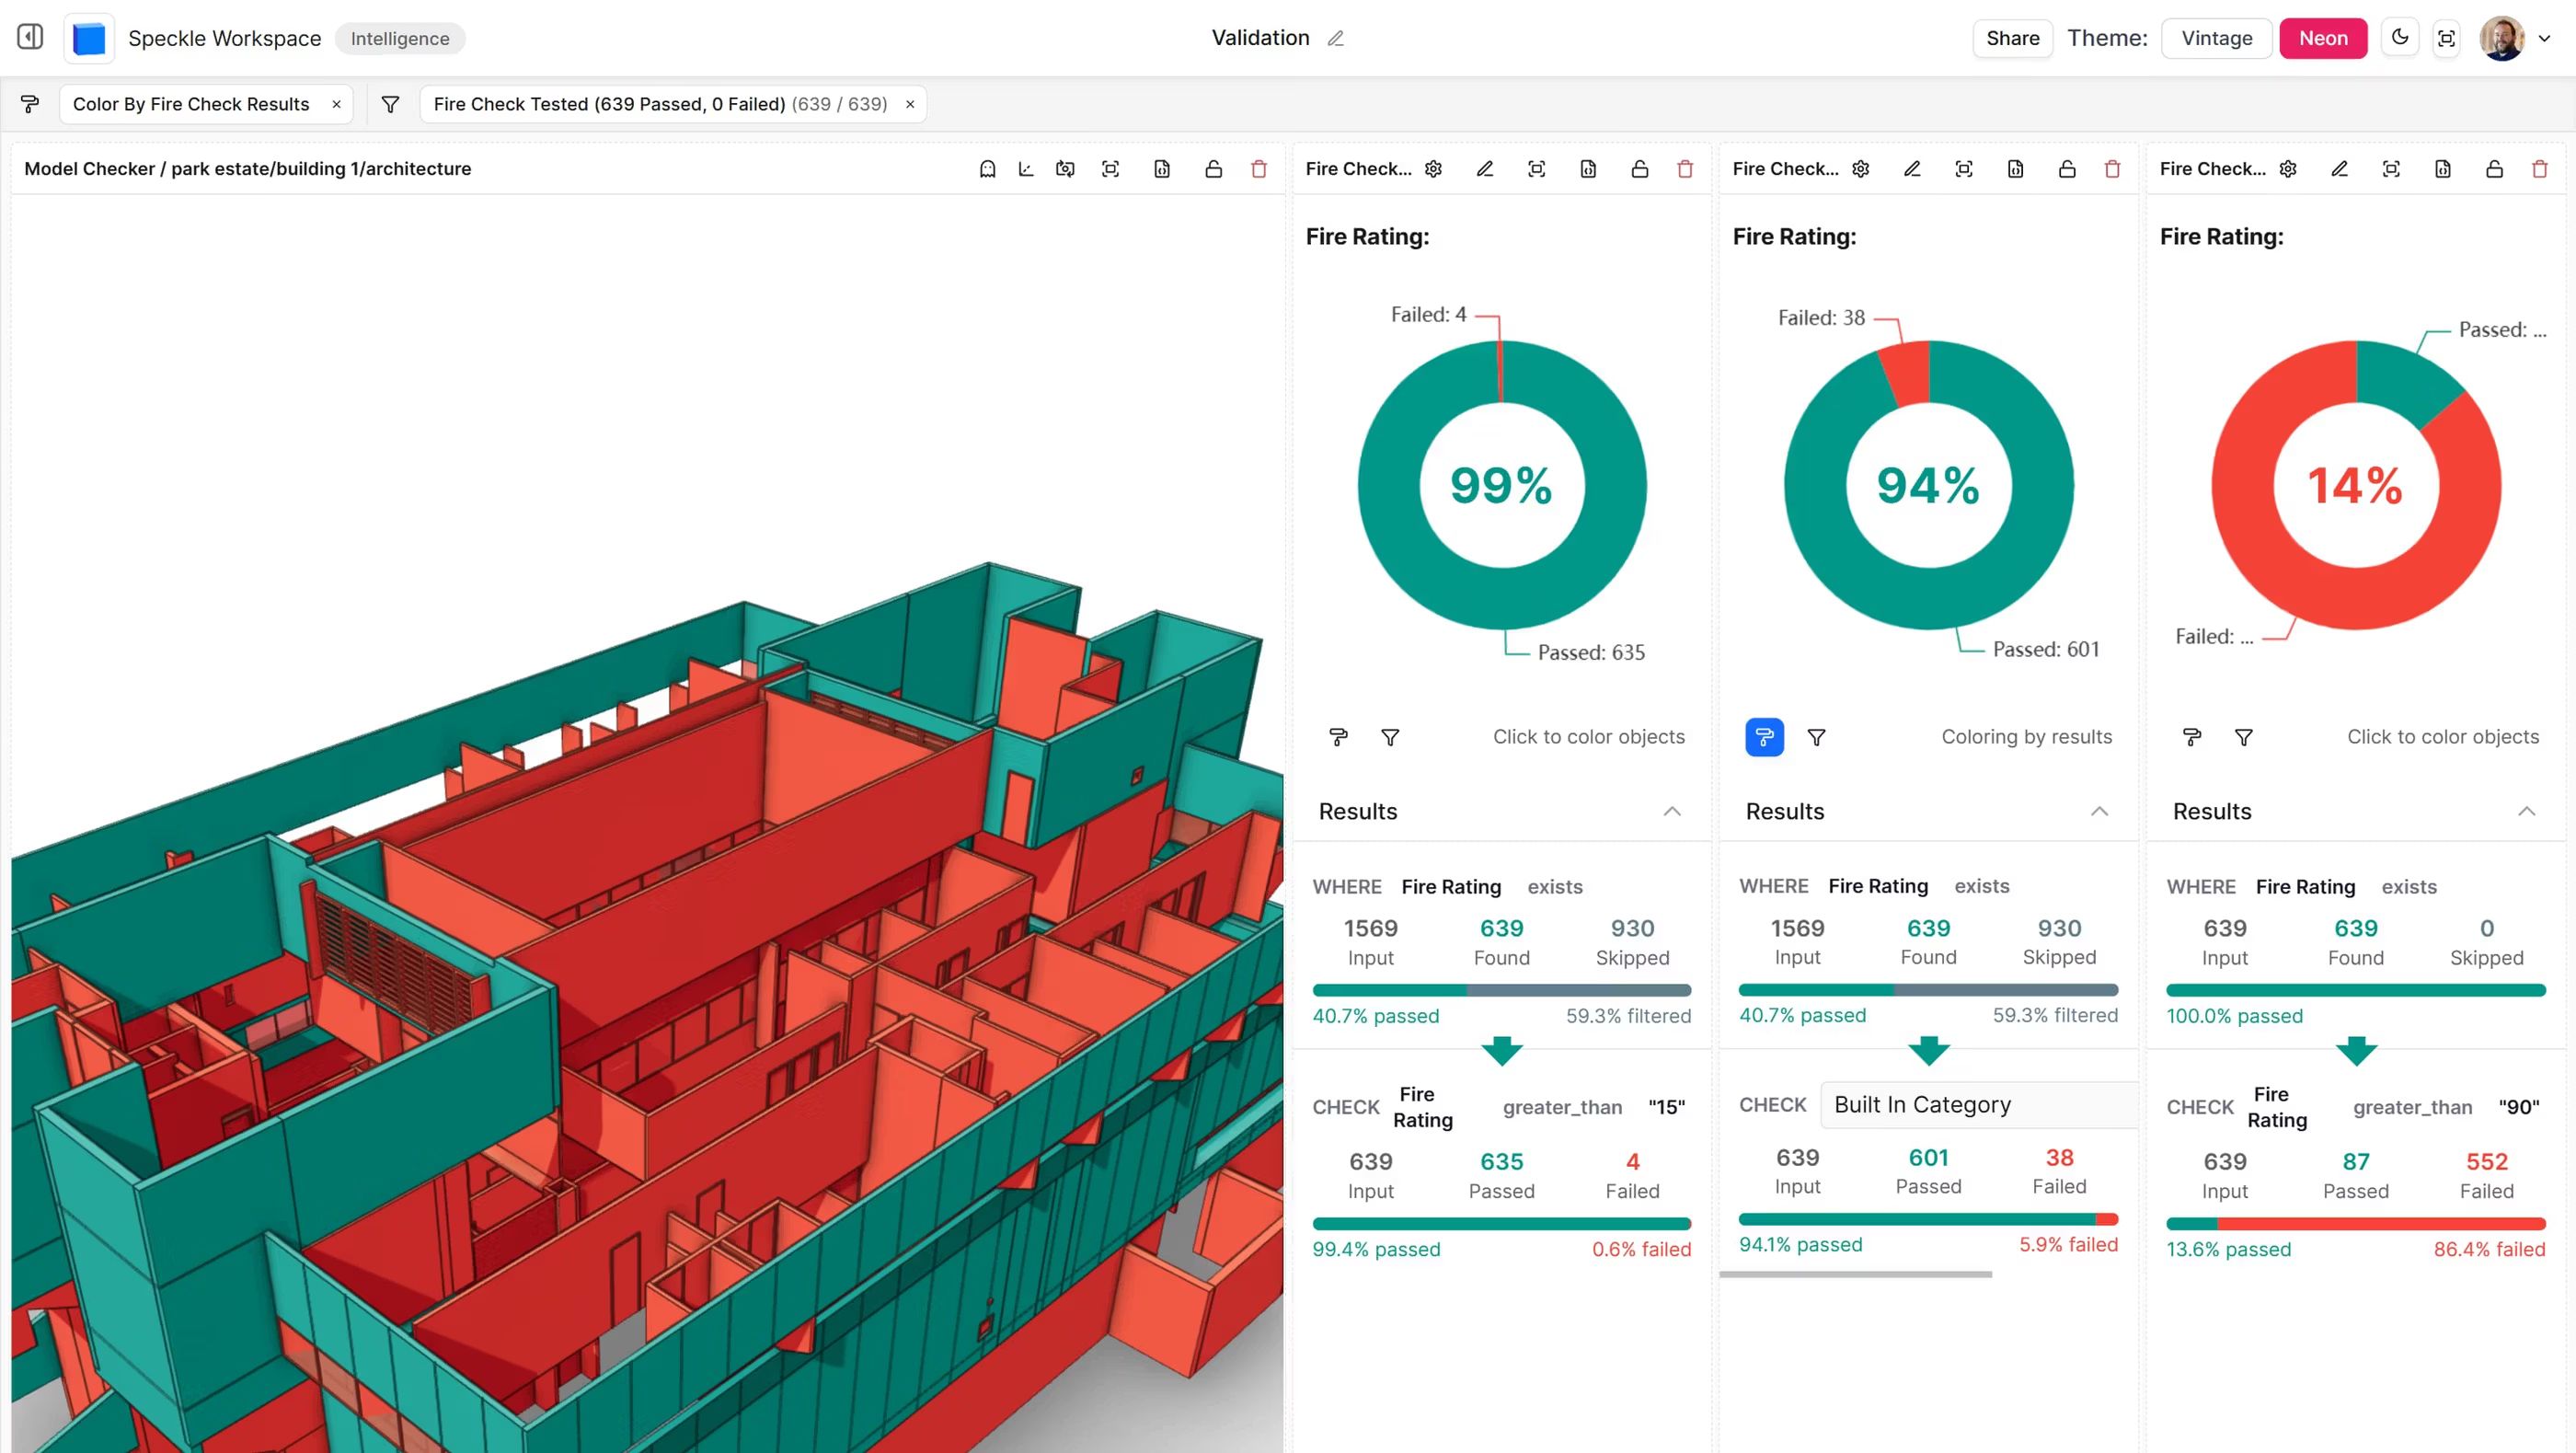The height and width of the screenshot is (1453, 2576).
Task: Remove the Color By Fire Check Results chip
Action: 336,104
